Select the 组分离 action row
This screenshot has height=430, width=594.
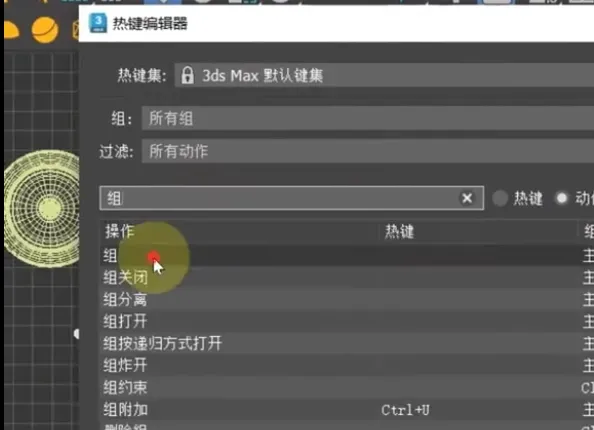pos(347,299)
